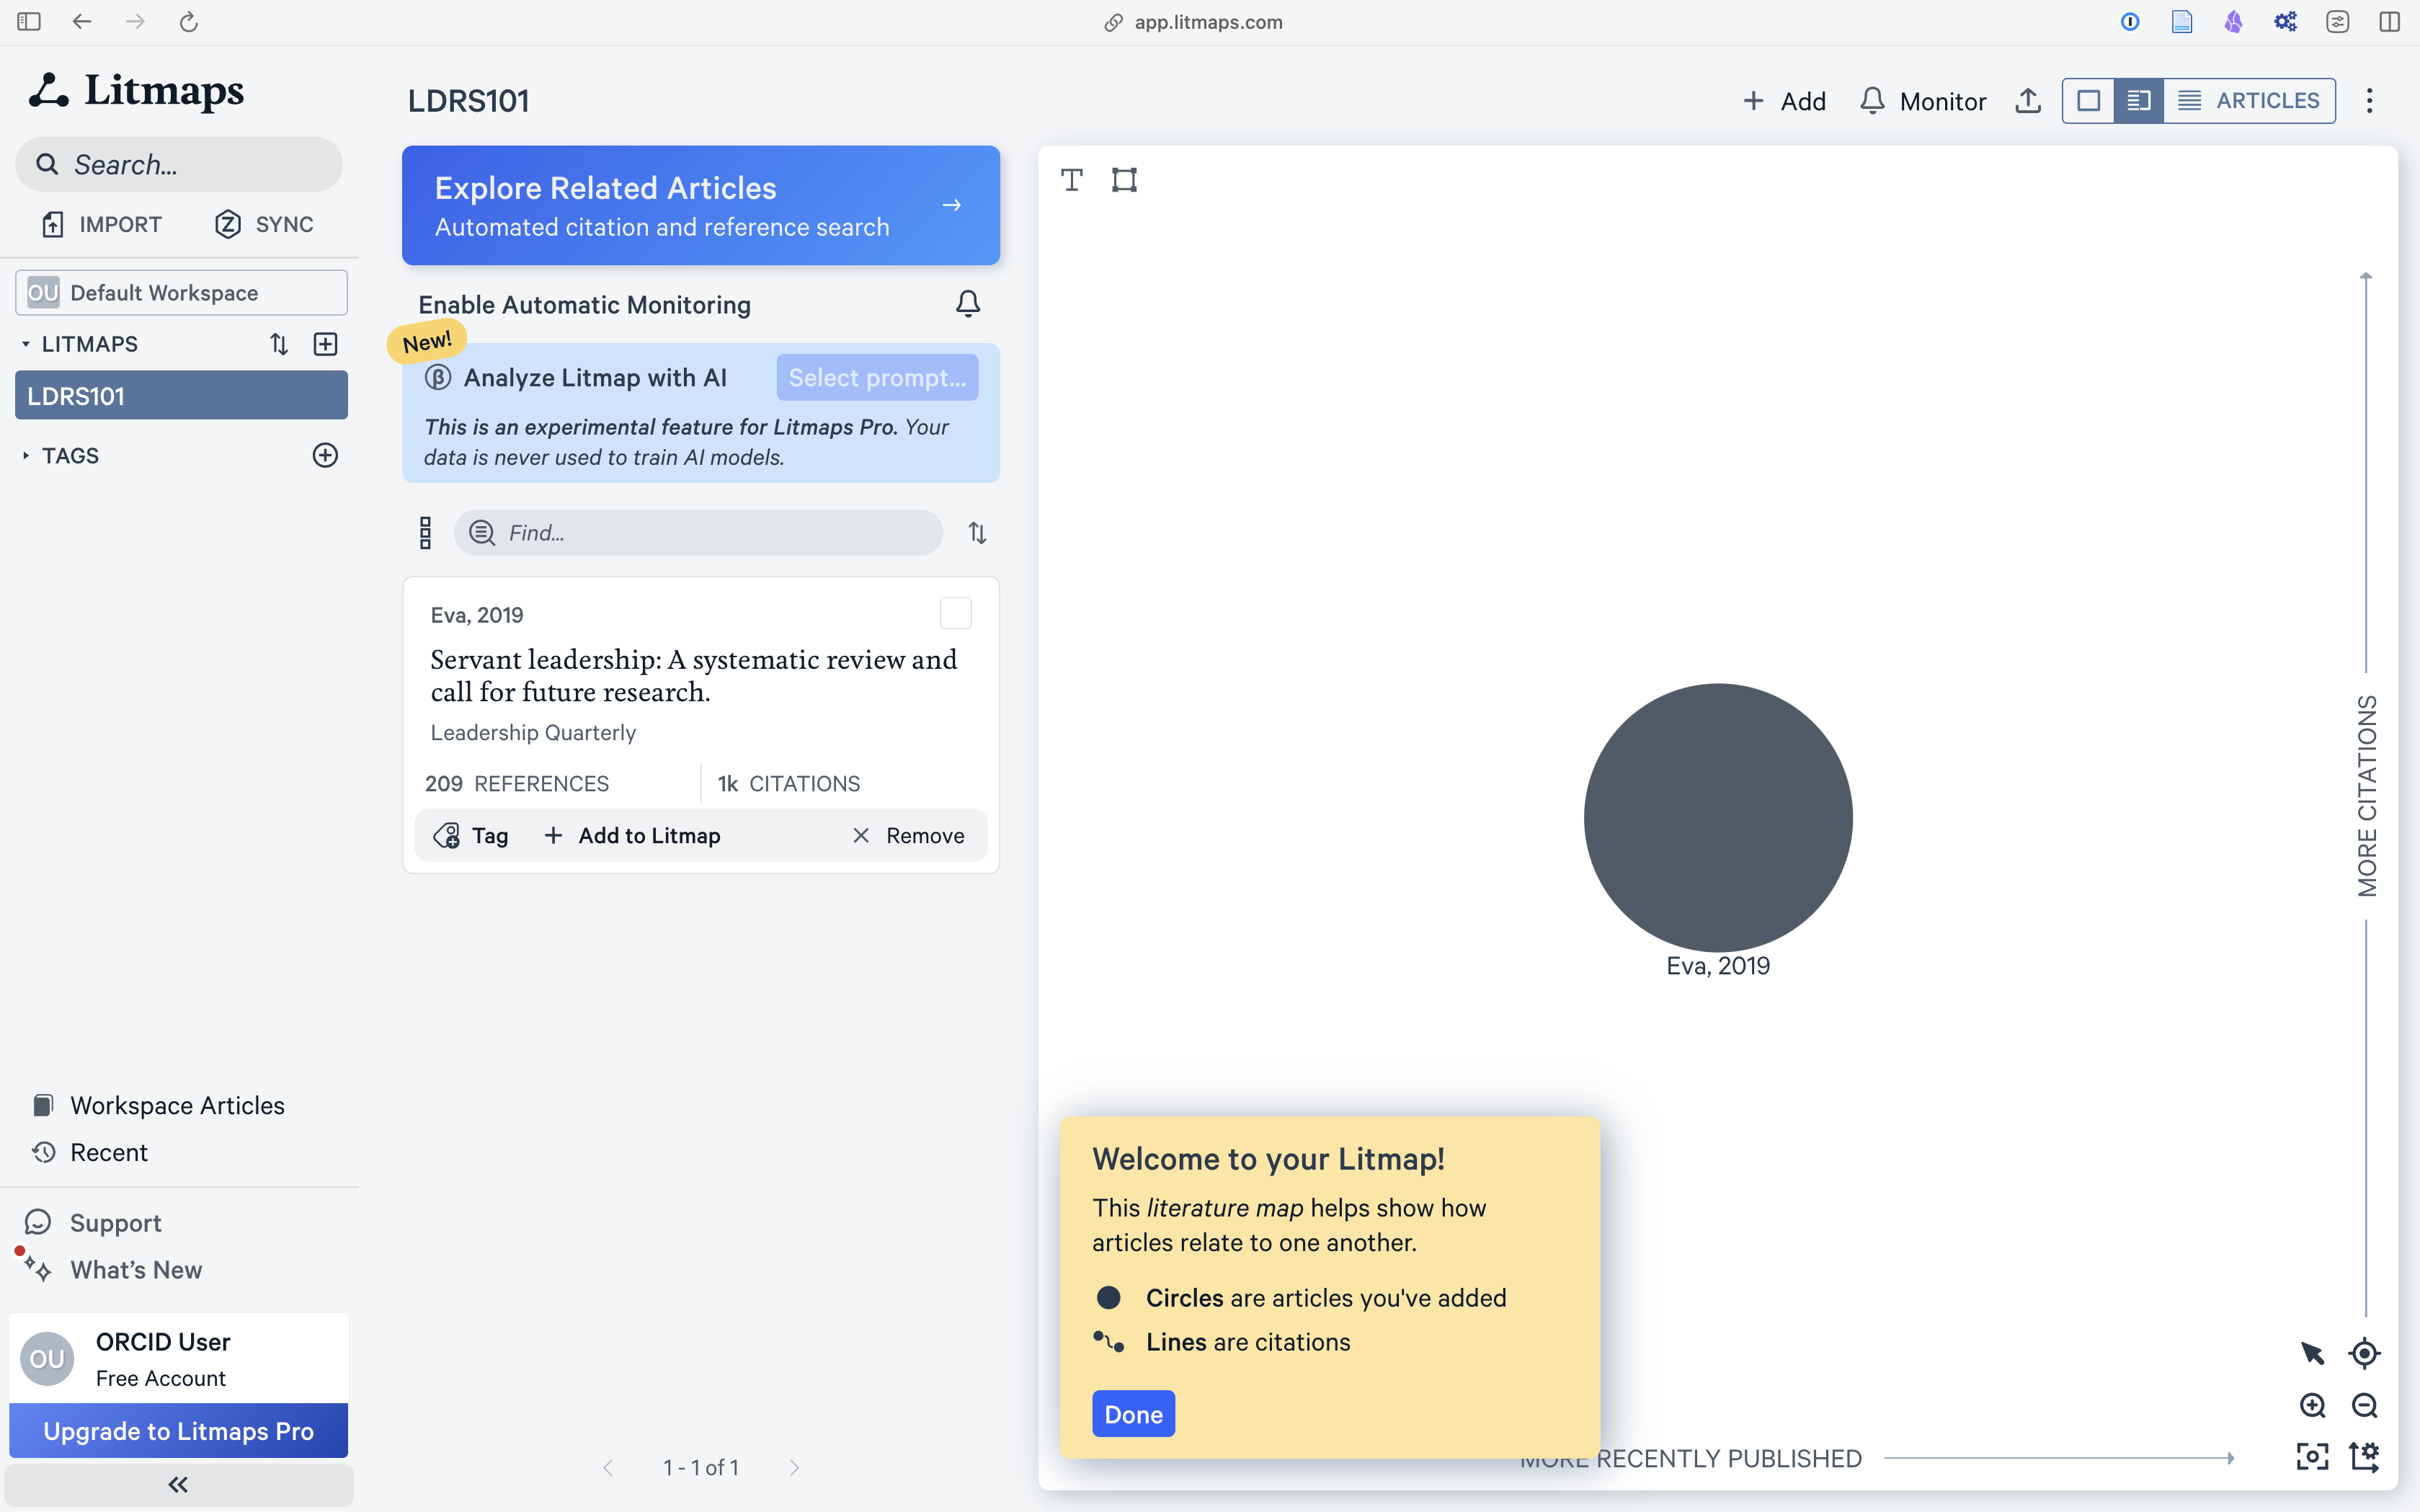Click the Search field in the sidebar

click(179, 164)
